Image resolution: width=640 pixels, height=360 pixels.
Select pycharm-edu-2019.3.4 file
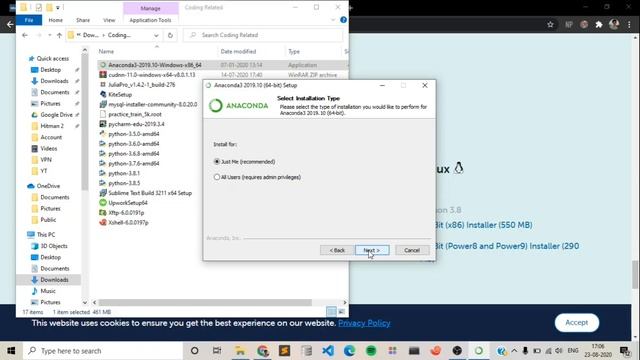click(x=136, y=124)
